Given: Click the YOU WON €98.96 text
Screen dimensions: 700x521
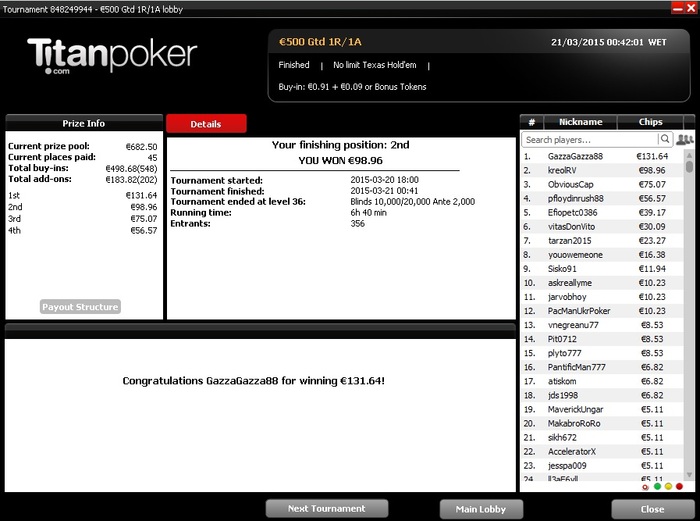Looking at the screenshot, I should point(340,160).
